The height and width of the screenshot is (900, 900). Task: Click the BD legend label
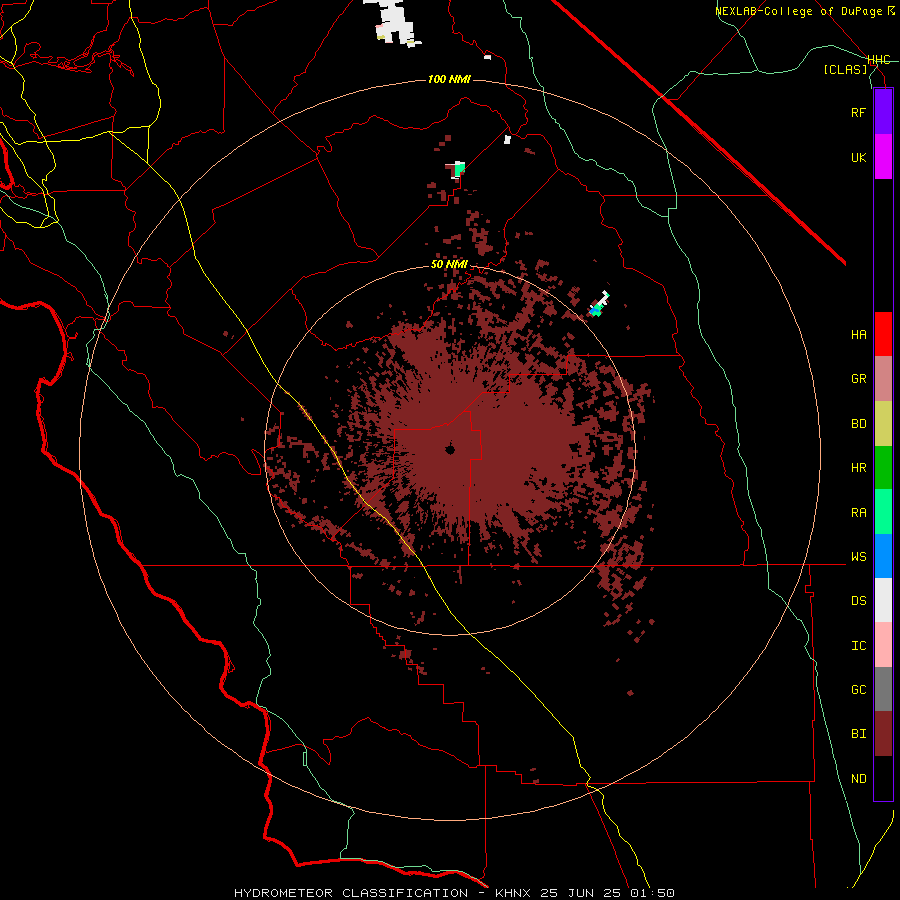pyautogui.click(x=858, y=424)
